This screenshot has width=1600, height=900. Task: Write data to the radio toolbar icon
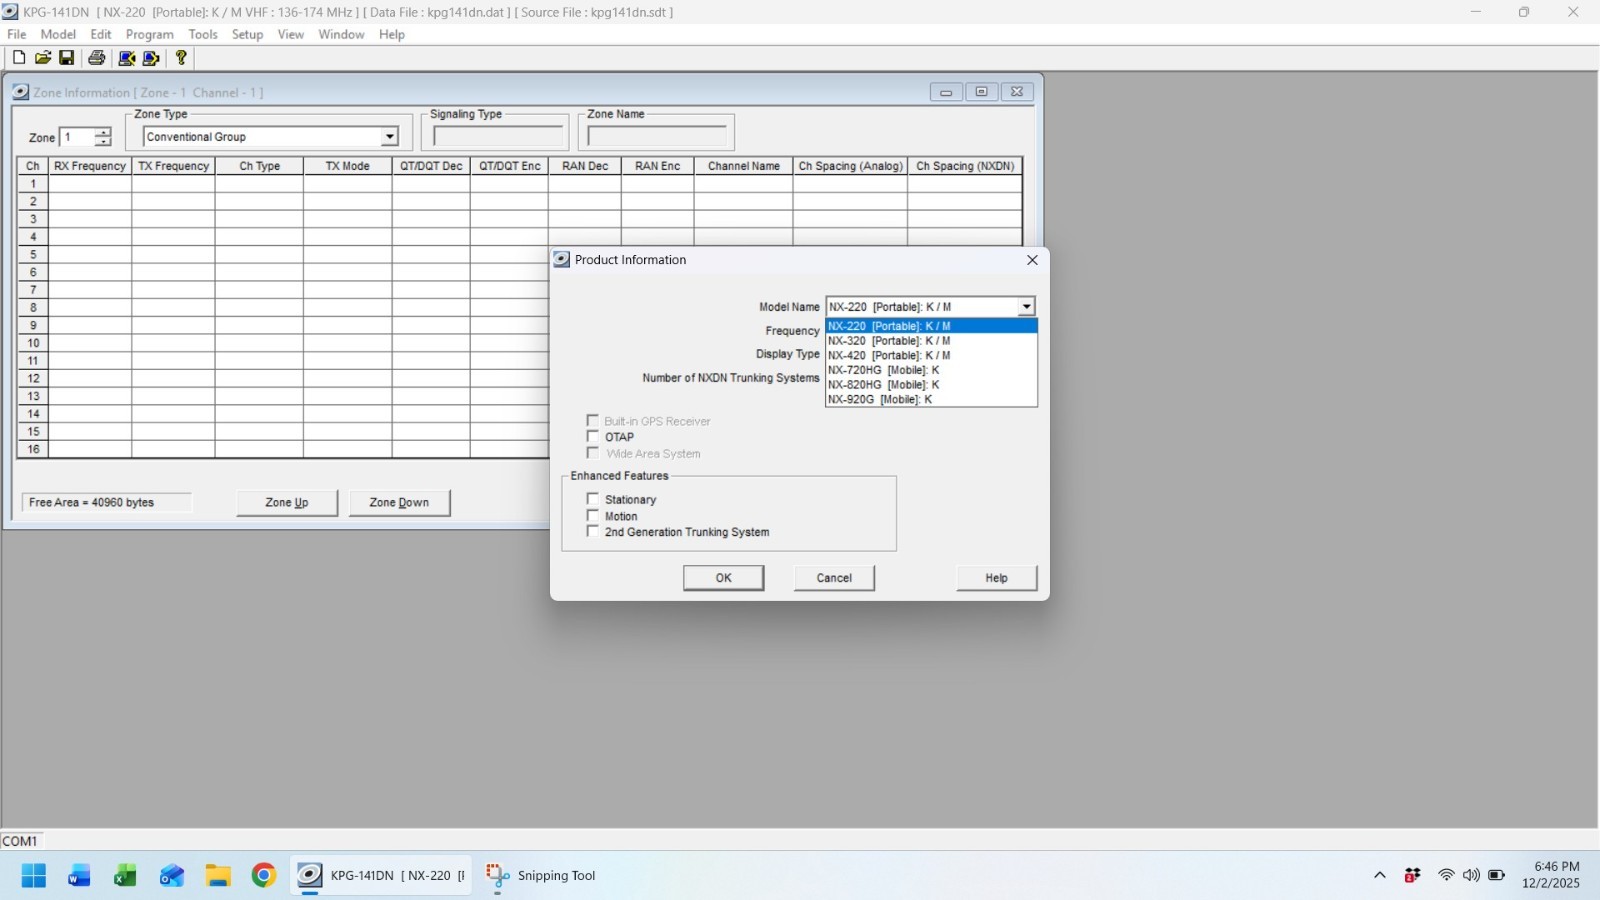151,58
